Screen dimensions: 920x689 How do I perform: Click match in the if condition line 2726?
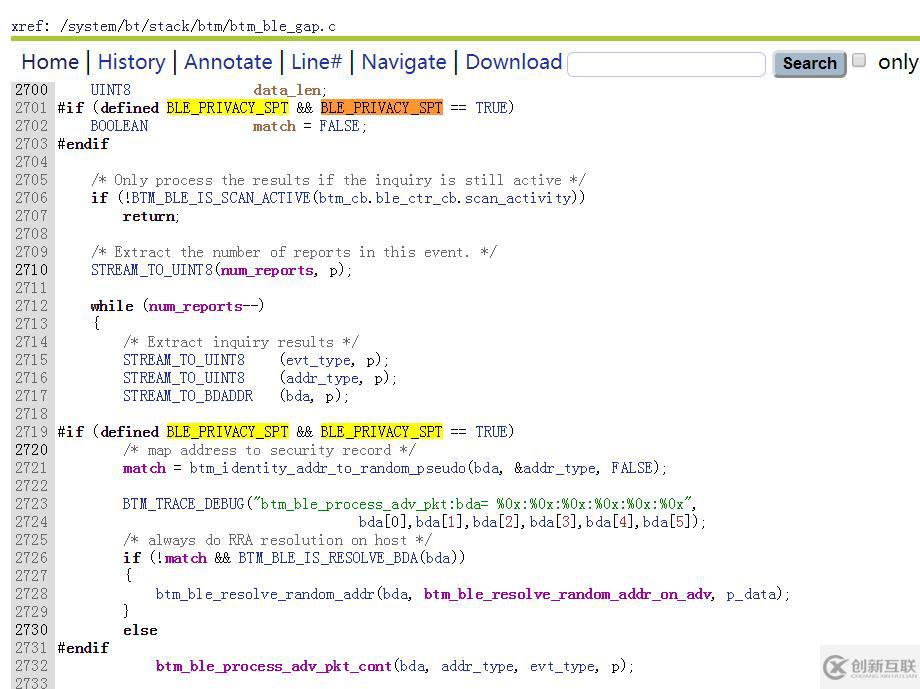[185, 558]
